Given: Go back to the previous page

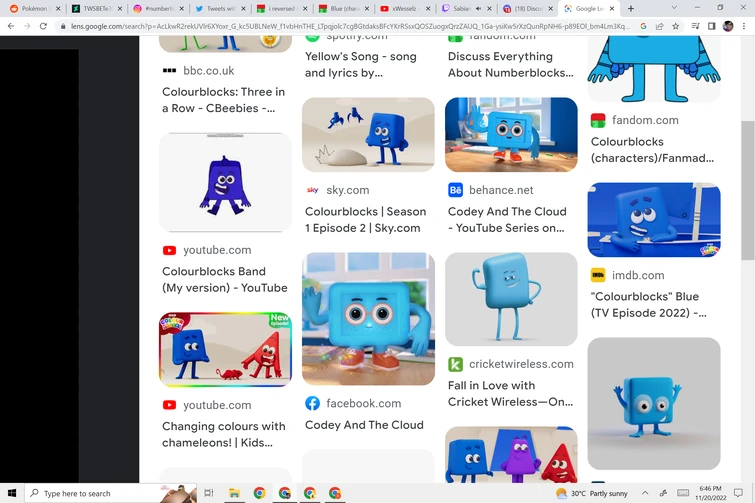Looking at the screenshot, I should (x=11, y=26).
